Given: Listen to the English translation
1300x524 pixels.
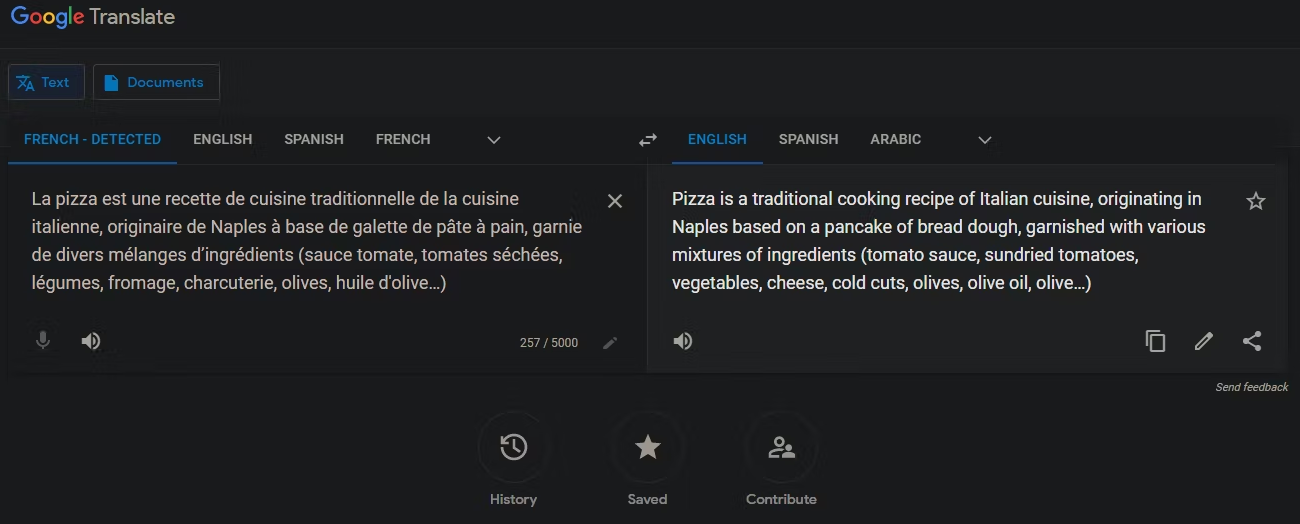Looking at the screenshot, I should coord(683,341).
